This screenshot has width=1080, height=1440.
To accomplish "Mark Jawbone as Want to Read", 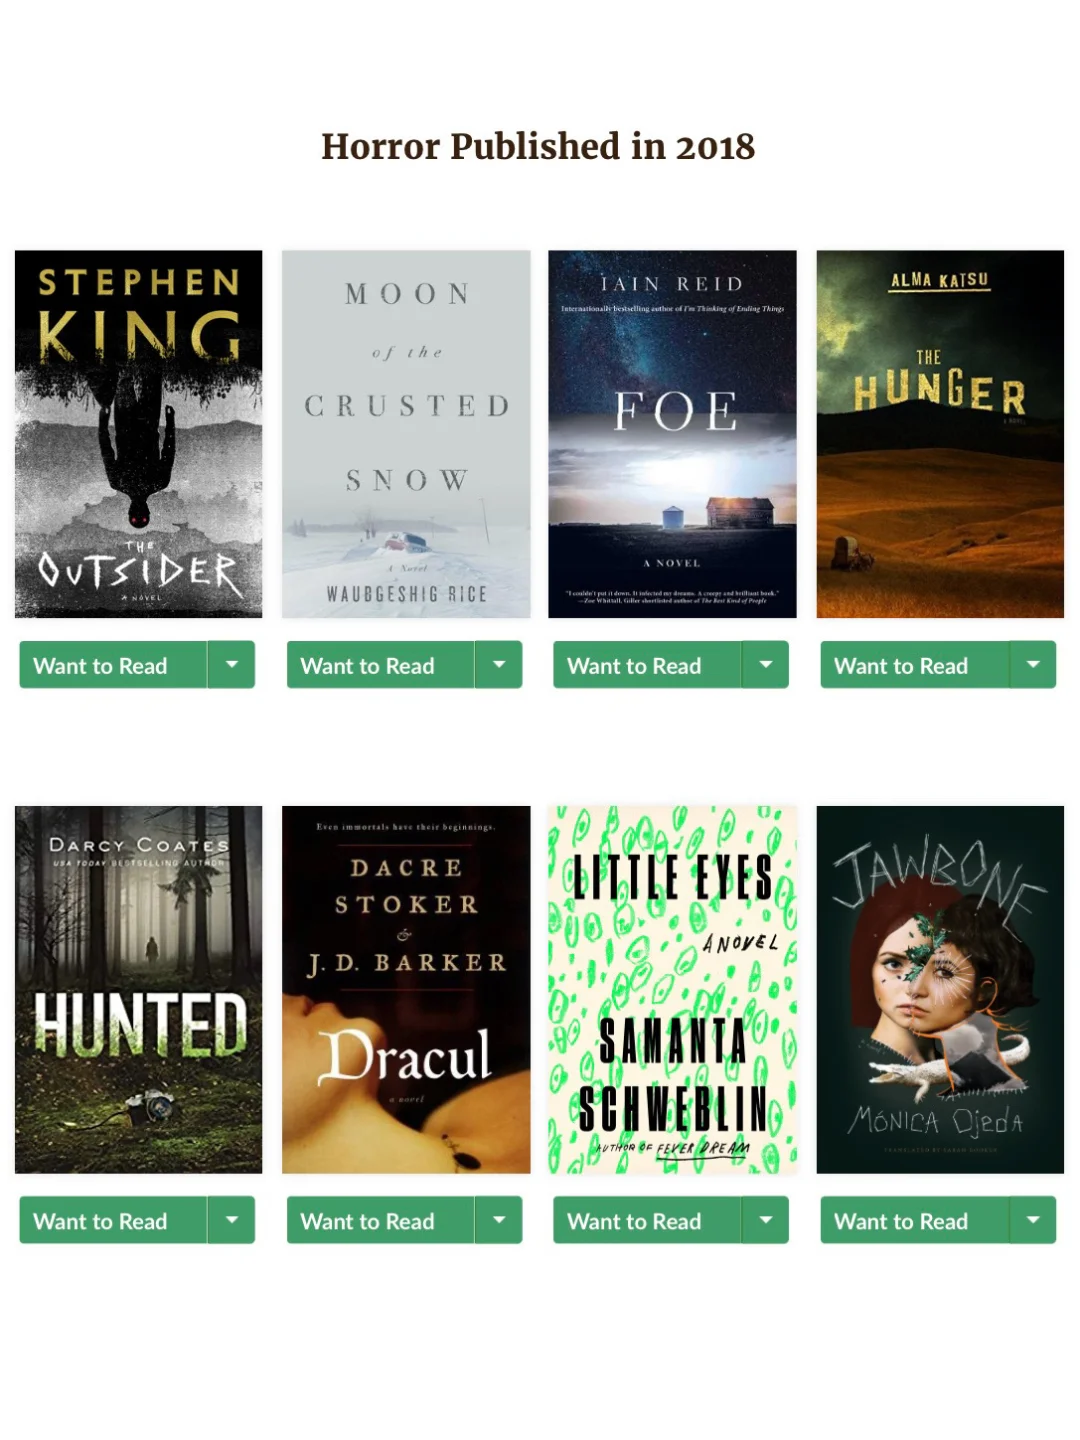I will click(x=914, y=1219).
